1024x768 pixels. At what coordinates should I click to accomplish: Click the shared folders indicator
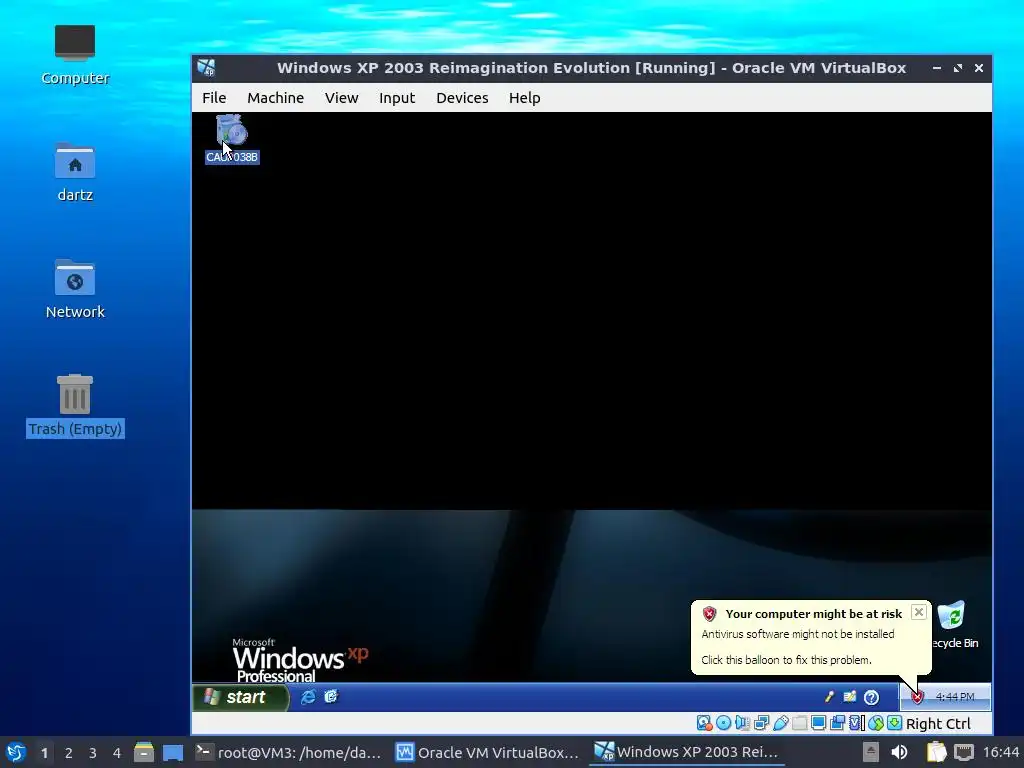(x=799, y=723)
